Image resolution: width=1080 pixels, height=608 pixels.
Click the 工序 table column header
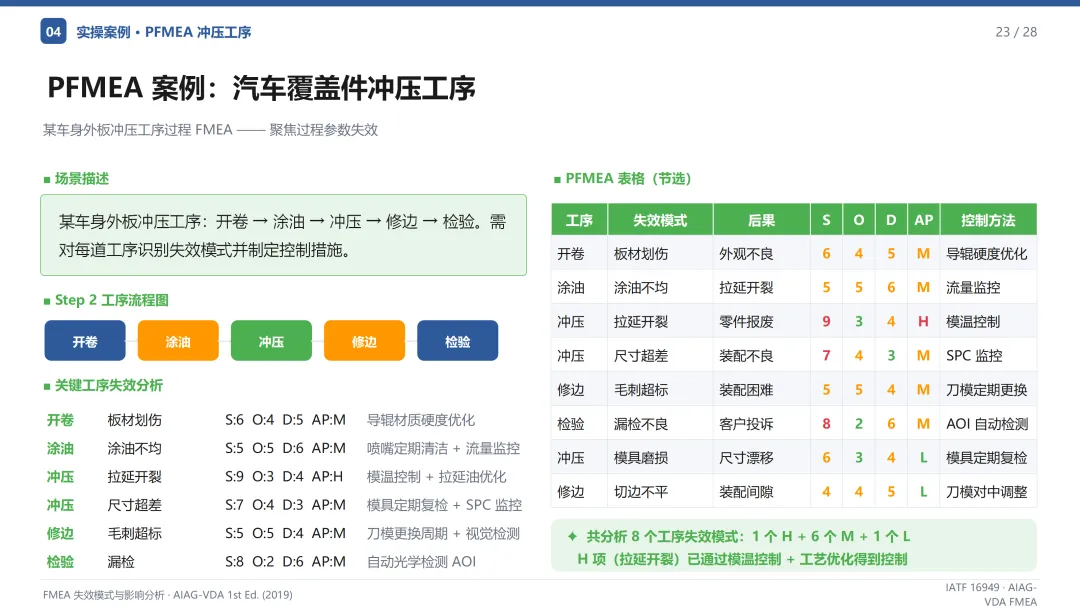579,220
